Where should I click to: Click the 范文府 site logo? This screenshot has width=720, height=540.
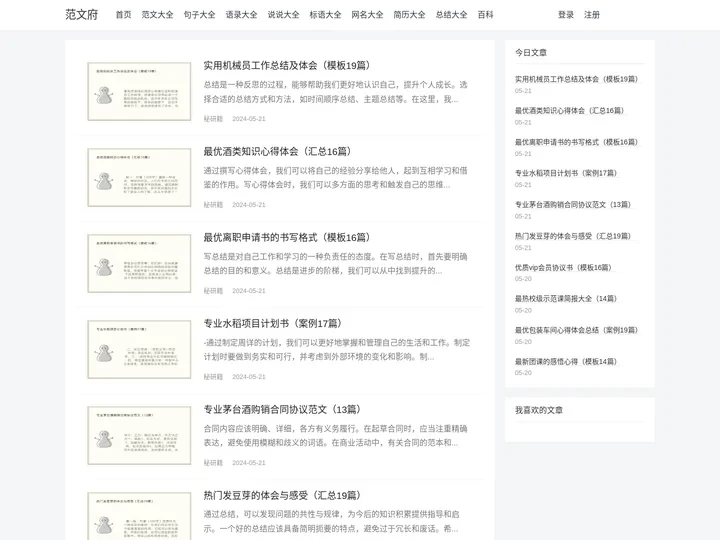pos(81,15)
